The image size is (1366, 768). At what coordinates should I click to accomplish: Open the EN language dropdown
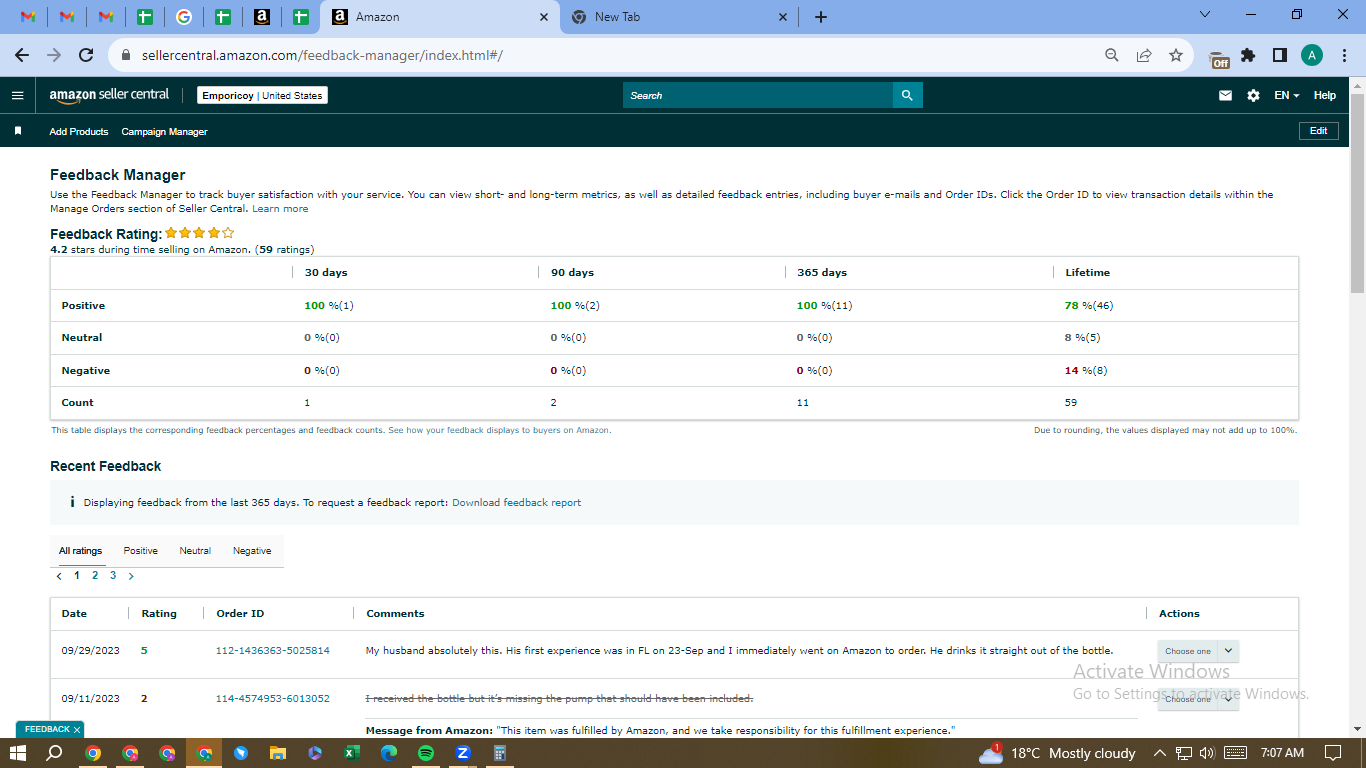[1286, 96]
